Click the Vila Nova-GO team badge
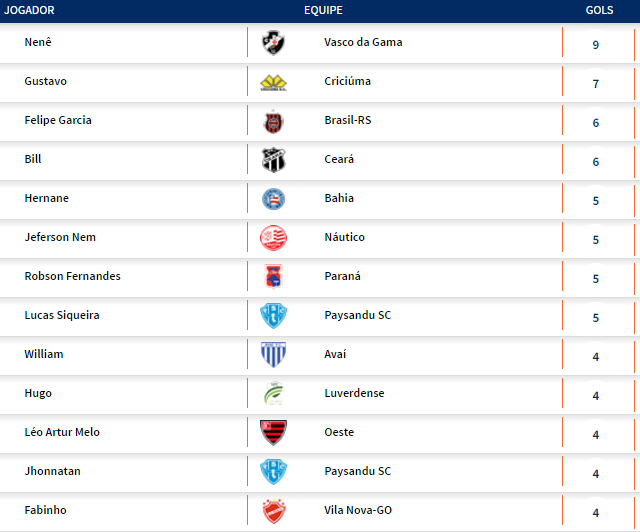The height and width of the screenshot is (532, 640). (273, 511)
